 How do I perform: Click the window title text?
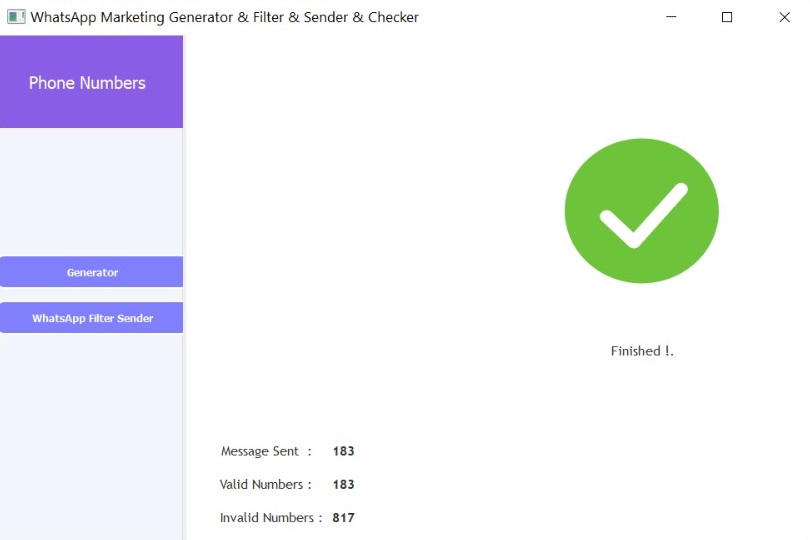click(x=225, y=17)
